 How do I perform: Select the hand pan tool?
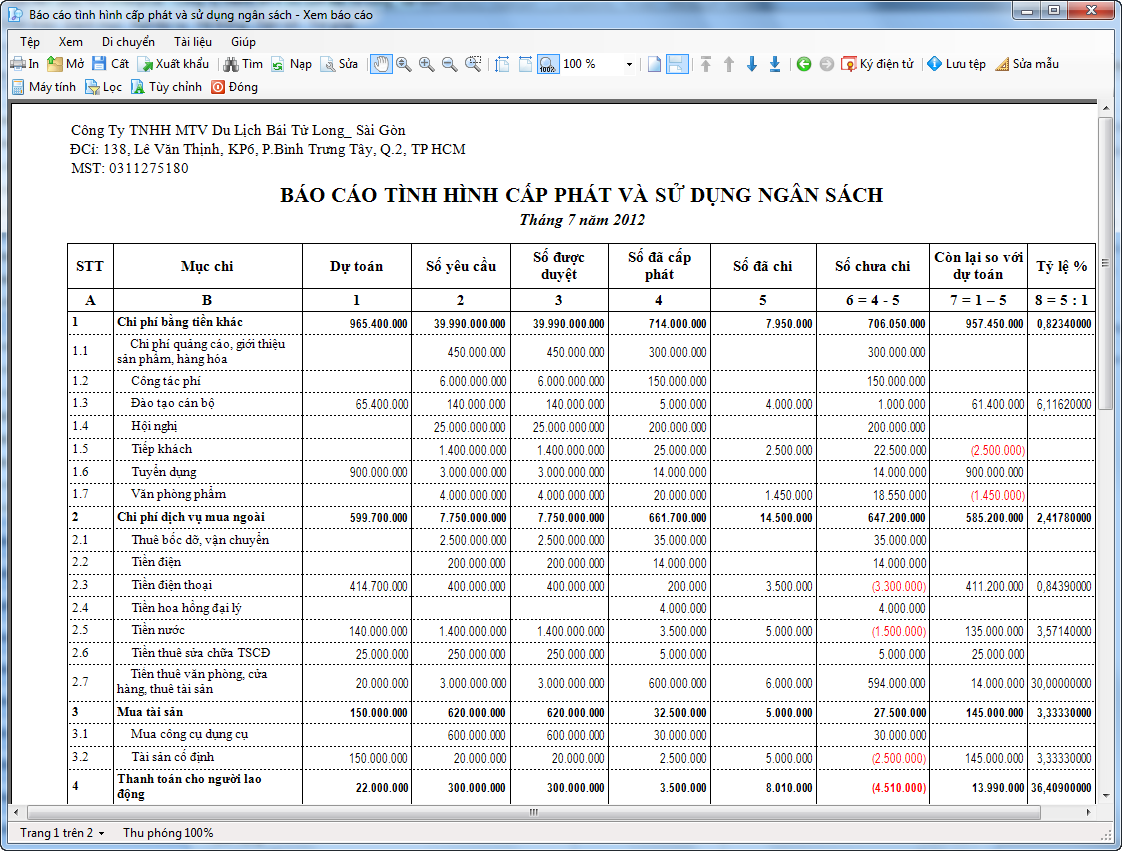(381, 64)
